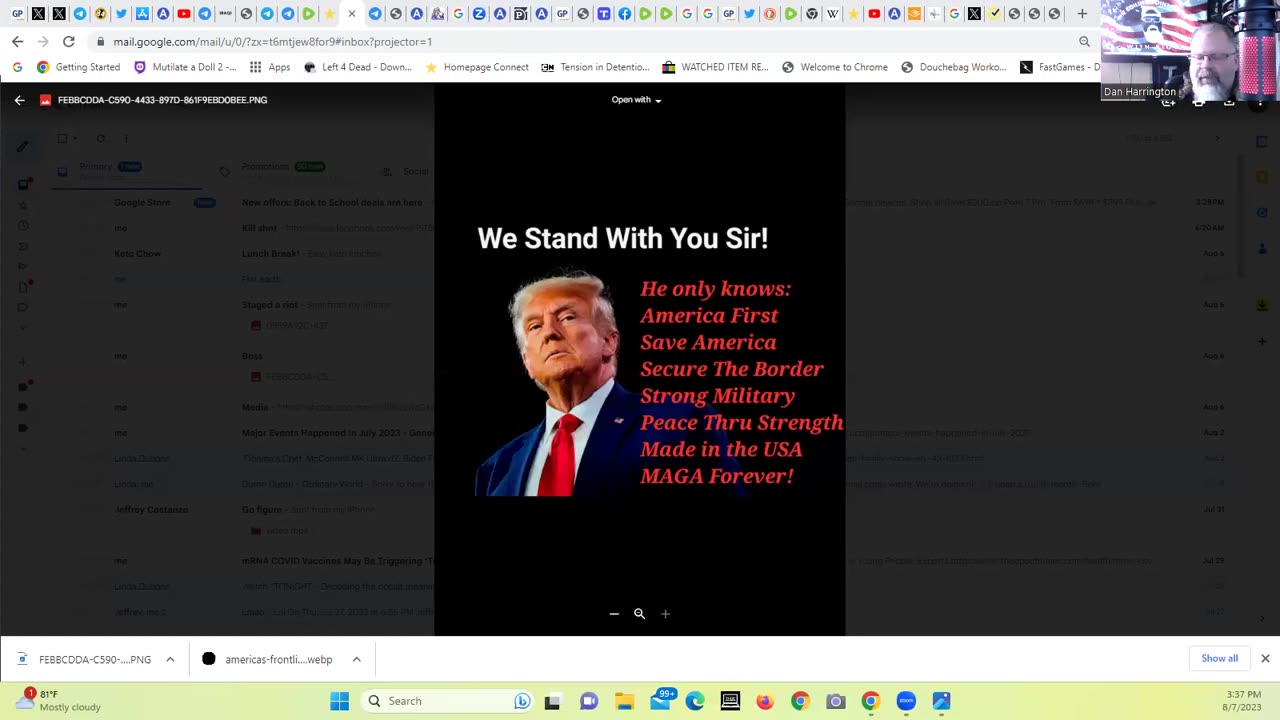Open File Explorer from the taskbar
This screenshot has height=720, width=1280.
tap(624, 701)
